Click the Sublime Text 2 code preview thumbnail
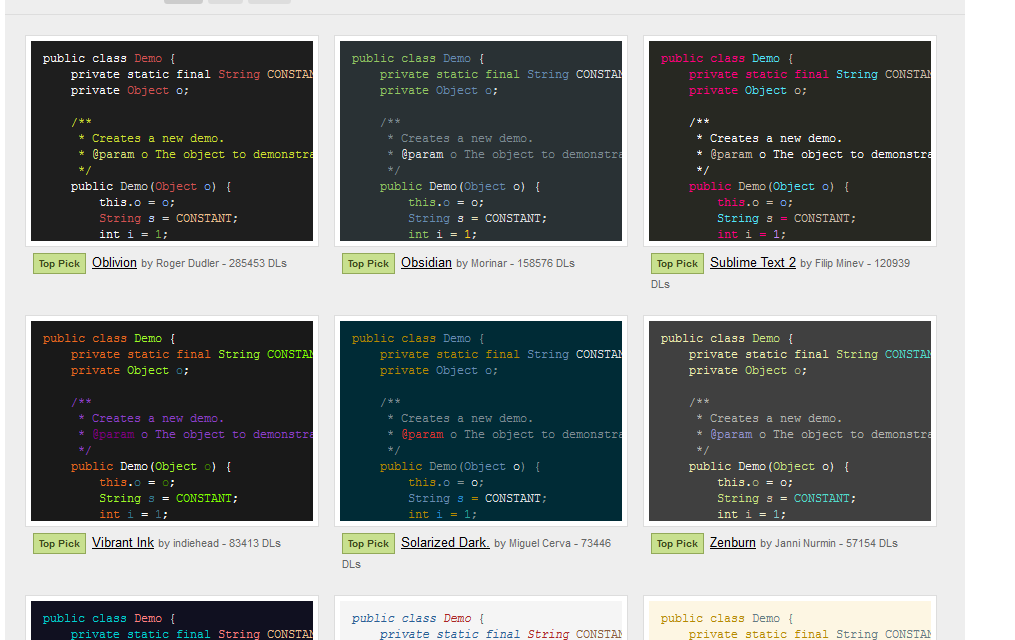 pyautogui.click(x=790, y=141)
